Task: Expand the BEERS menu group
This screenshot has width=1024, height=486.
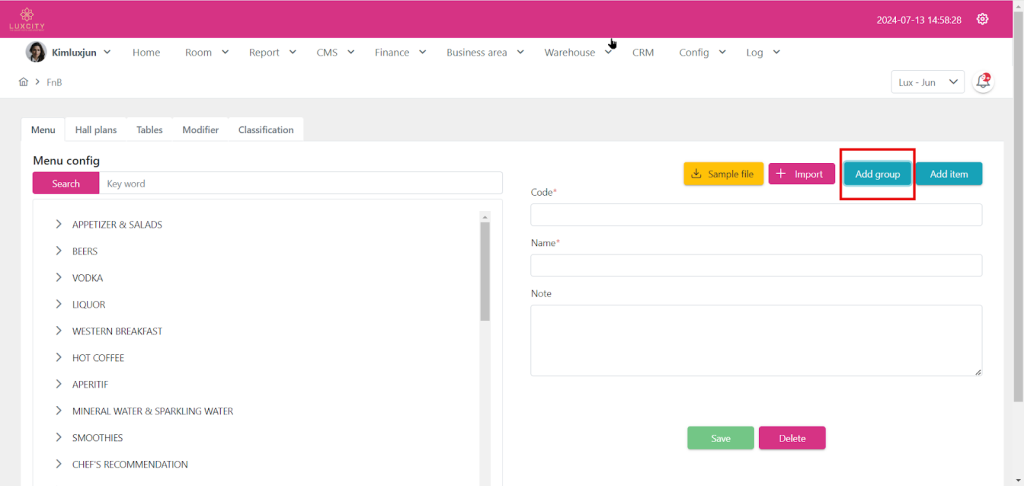Action: pos(59,251)
